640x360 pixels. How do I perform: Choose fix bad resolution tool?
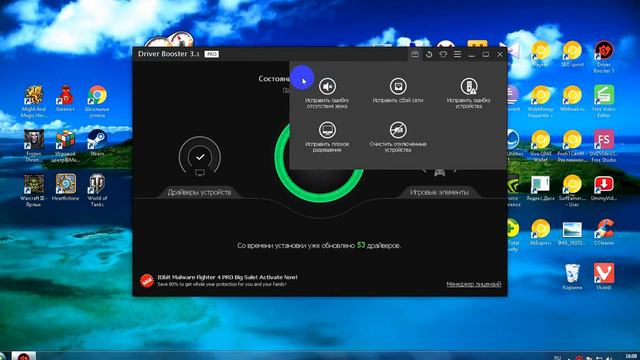coord(327,137)
